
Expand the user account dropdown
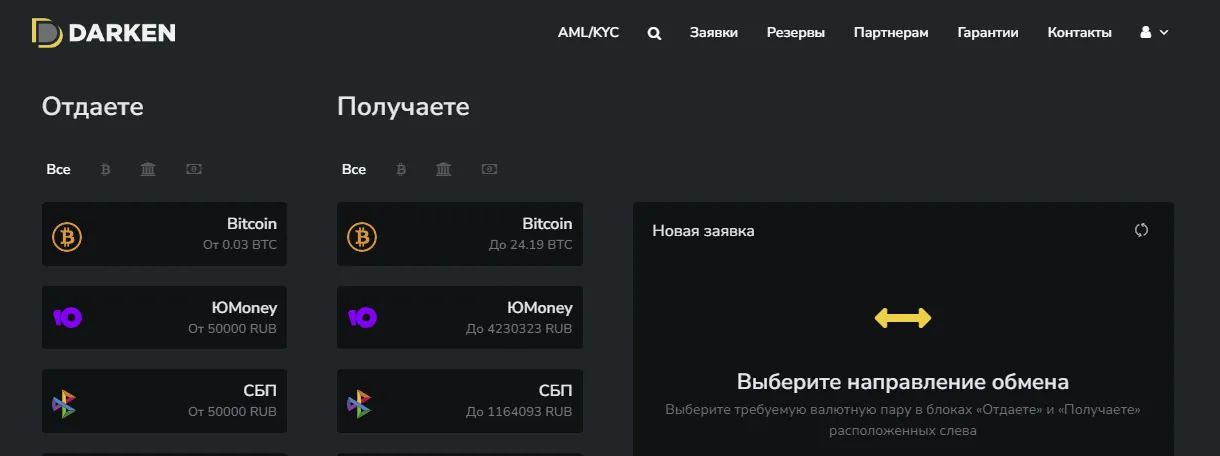(1154, 33)
